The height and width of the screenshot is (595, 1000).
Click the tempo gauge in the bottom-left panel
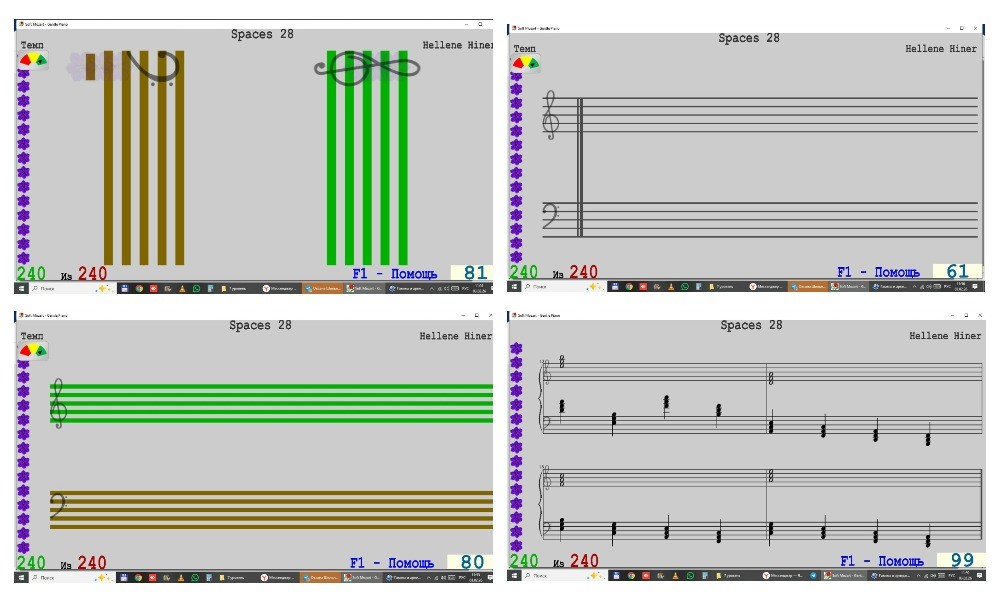coord(34,351)
